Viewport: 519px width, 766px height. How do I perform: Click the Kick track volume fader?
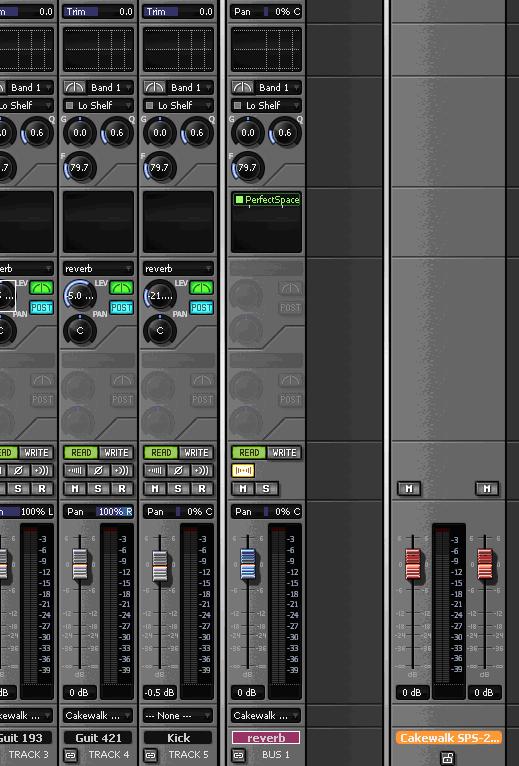pyautogui.click(x=160, y=566)
